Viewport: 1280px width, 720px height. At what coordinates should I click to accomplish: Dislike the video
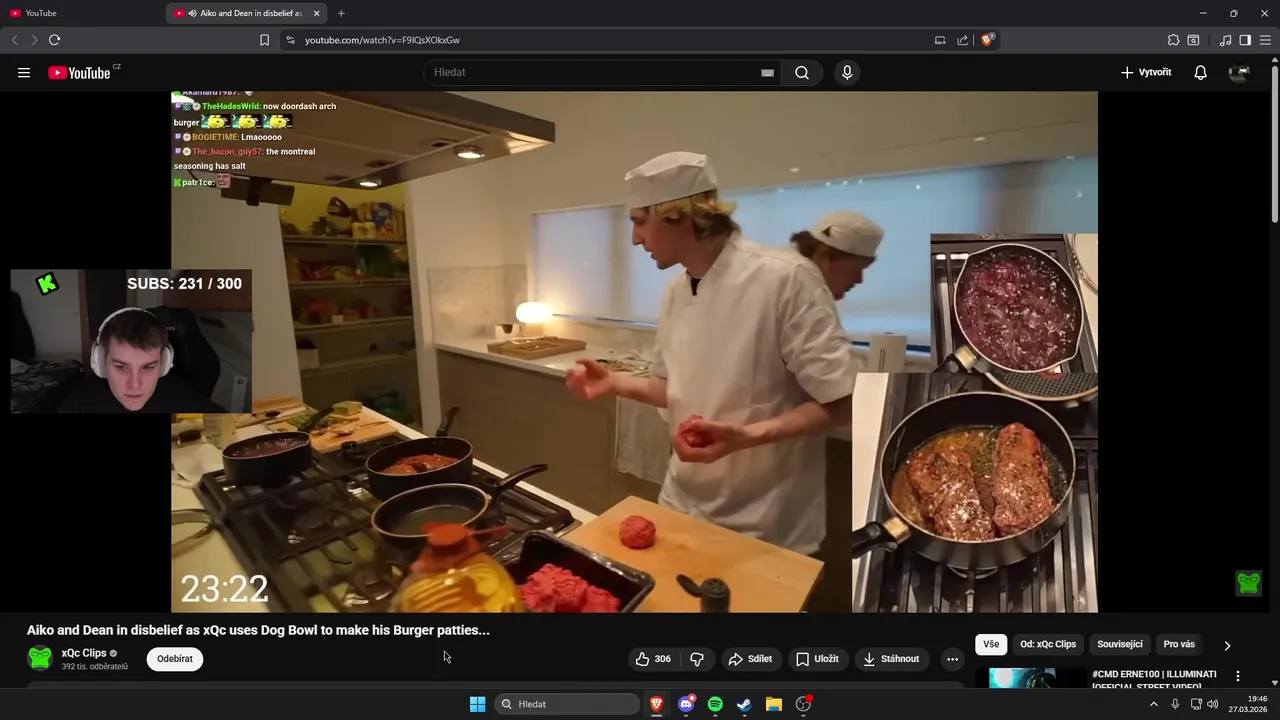(x=697, y=659)
